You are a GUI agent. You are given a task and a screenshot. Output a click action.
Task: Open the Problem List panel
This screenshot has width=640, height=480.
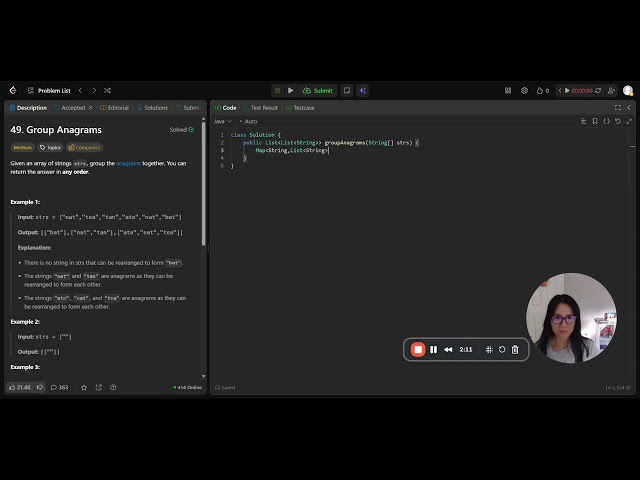point(49,91)
